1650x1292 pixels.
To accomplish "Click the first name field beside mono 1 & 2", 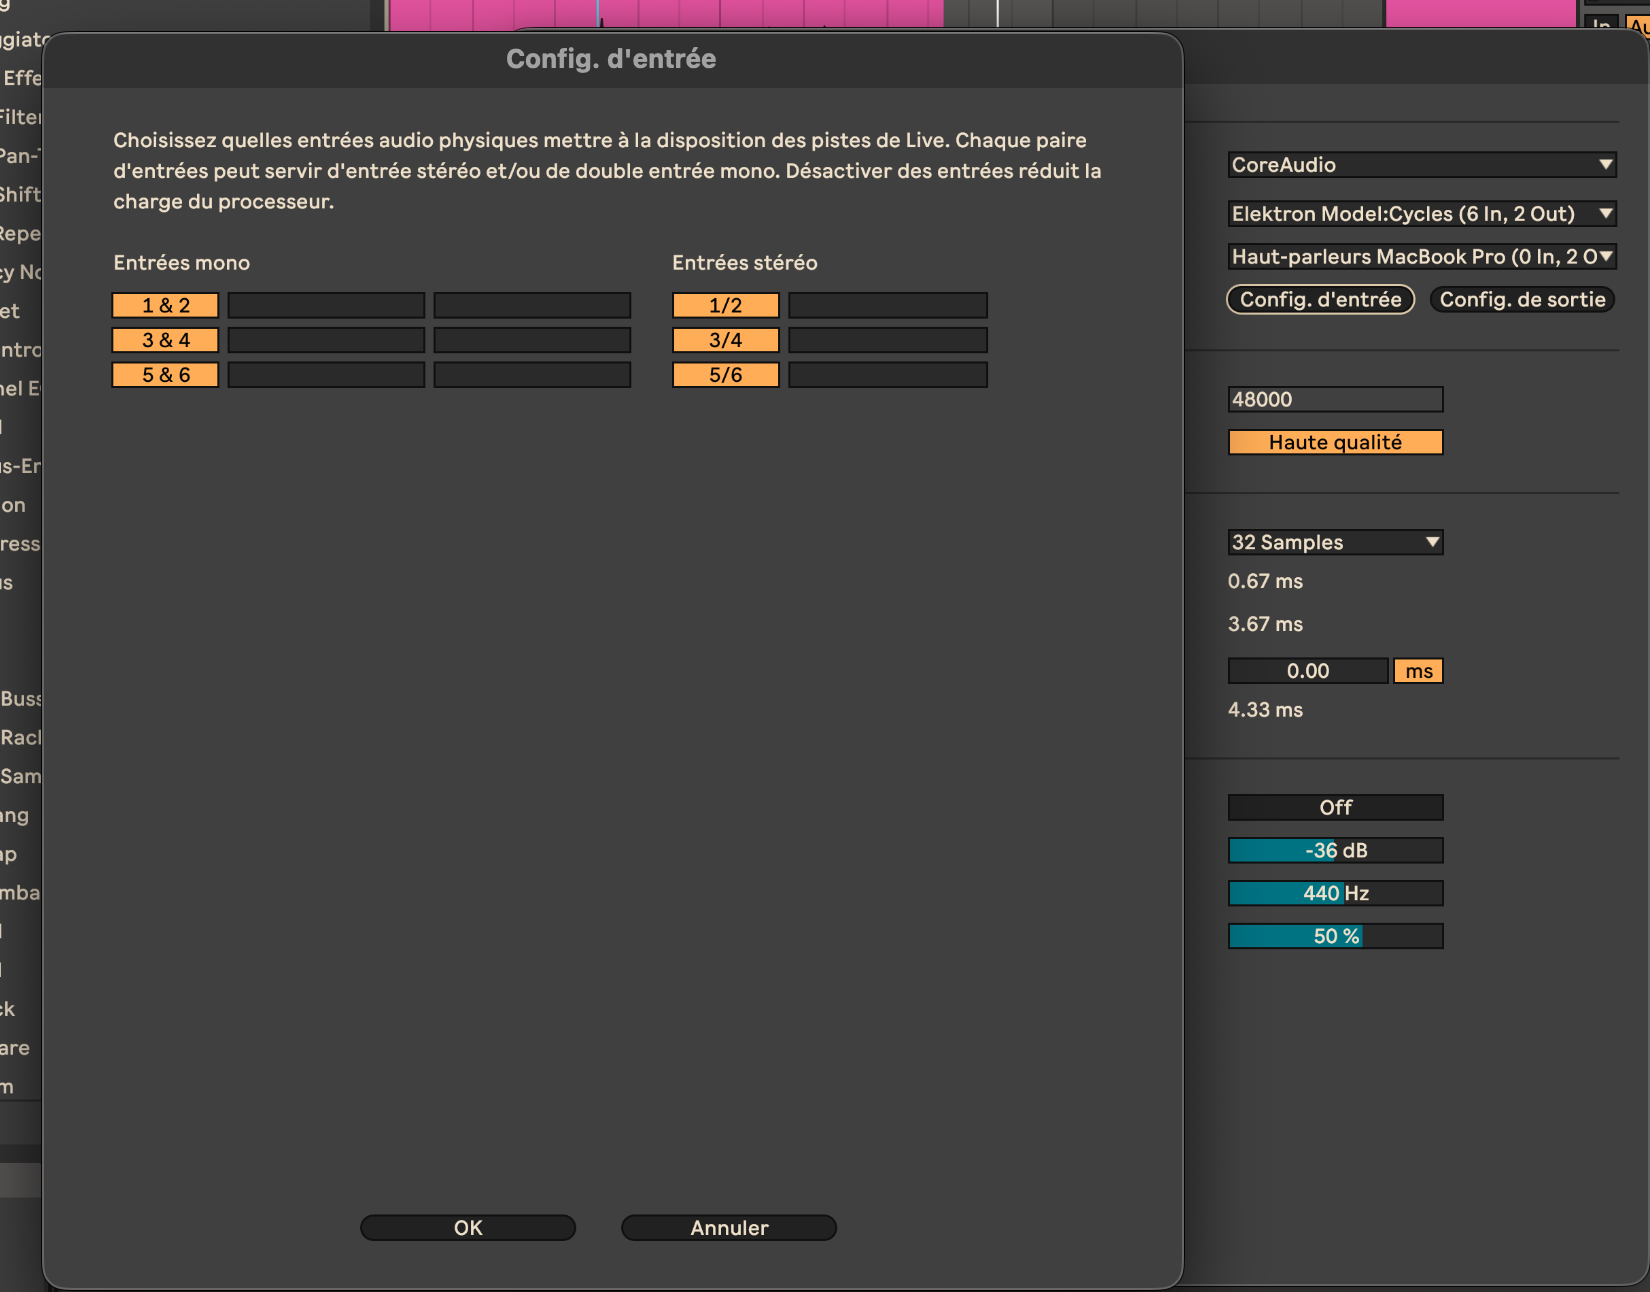I will point(326,305).
